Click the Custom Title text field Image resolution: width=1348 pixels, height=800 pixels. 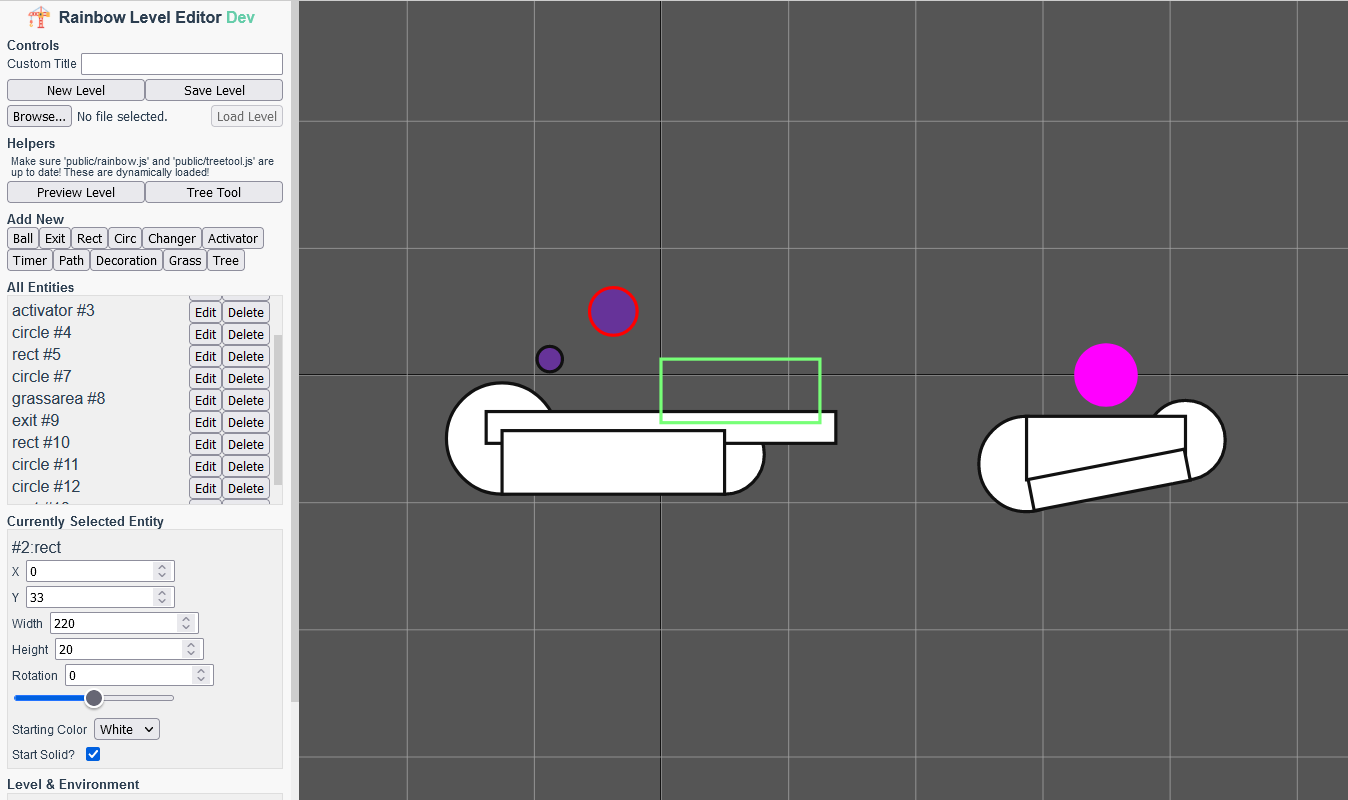point(181,63)
